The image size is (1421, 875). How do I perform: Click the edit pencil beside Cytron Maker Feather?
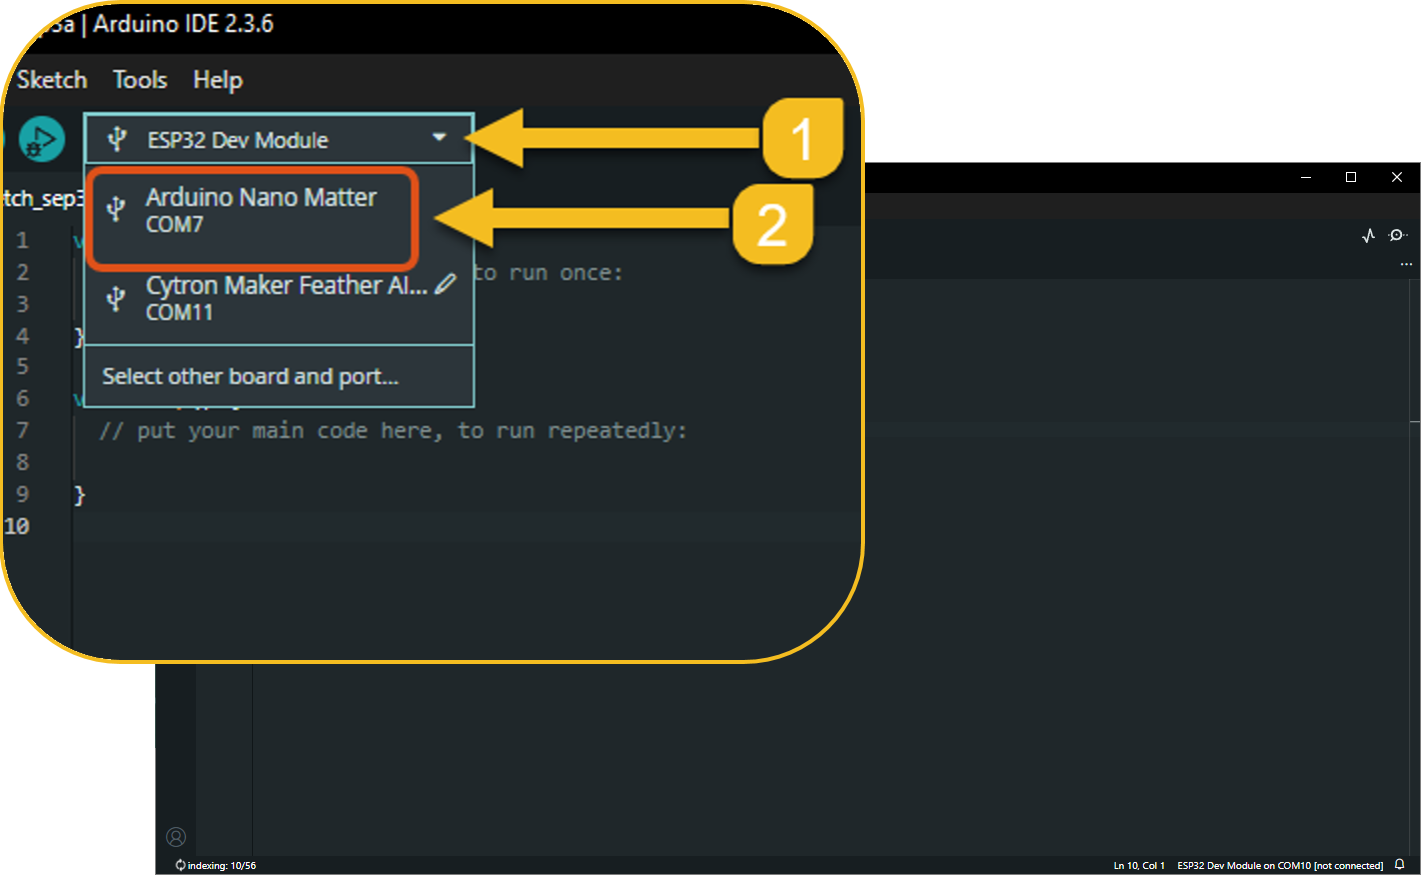tap(446, 284)
